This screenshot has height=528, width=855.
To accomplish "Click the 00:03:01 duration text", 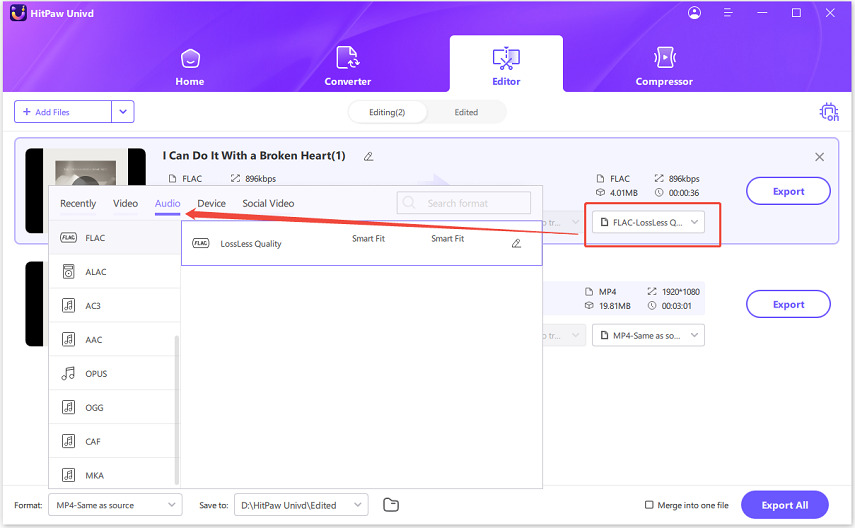I will coord(676,306).
